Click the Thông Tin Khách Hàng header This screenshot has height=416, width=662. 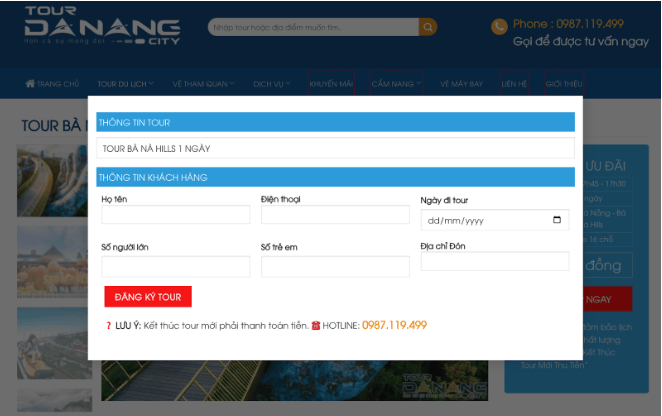point(335,177)
